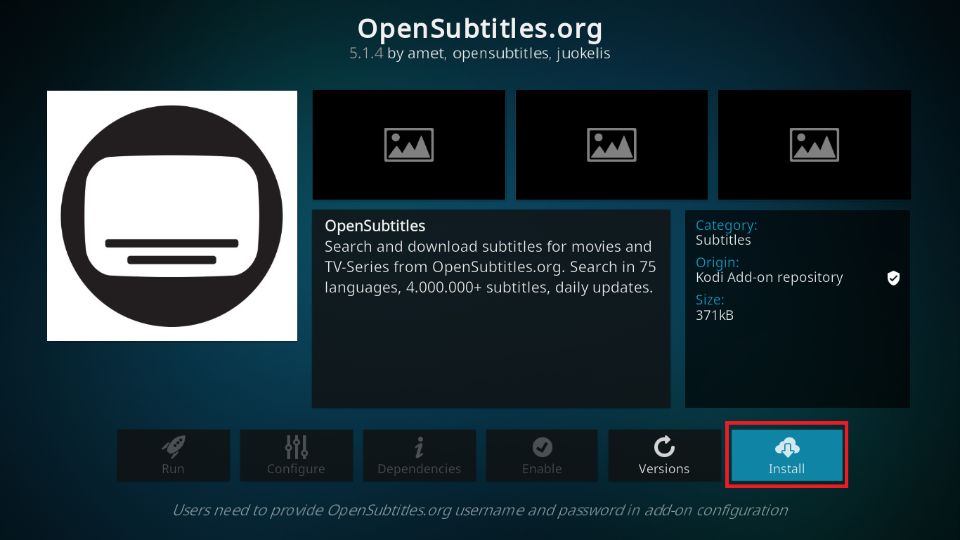The image size is (960, 540).
Task: Click the "Origin:" label
Action: (717, 263)
